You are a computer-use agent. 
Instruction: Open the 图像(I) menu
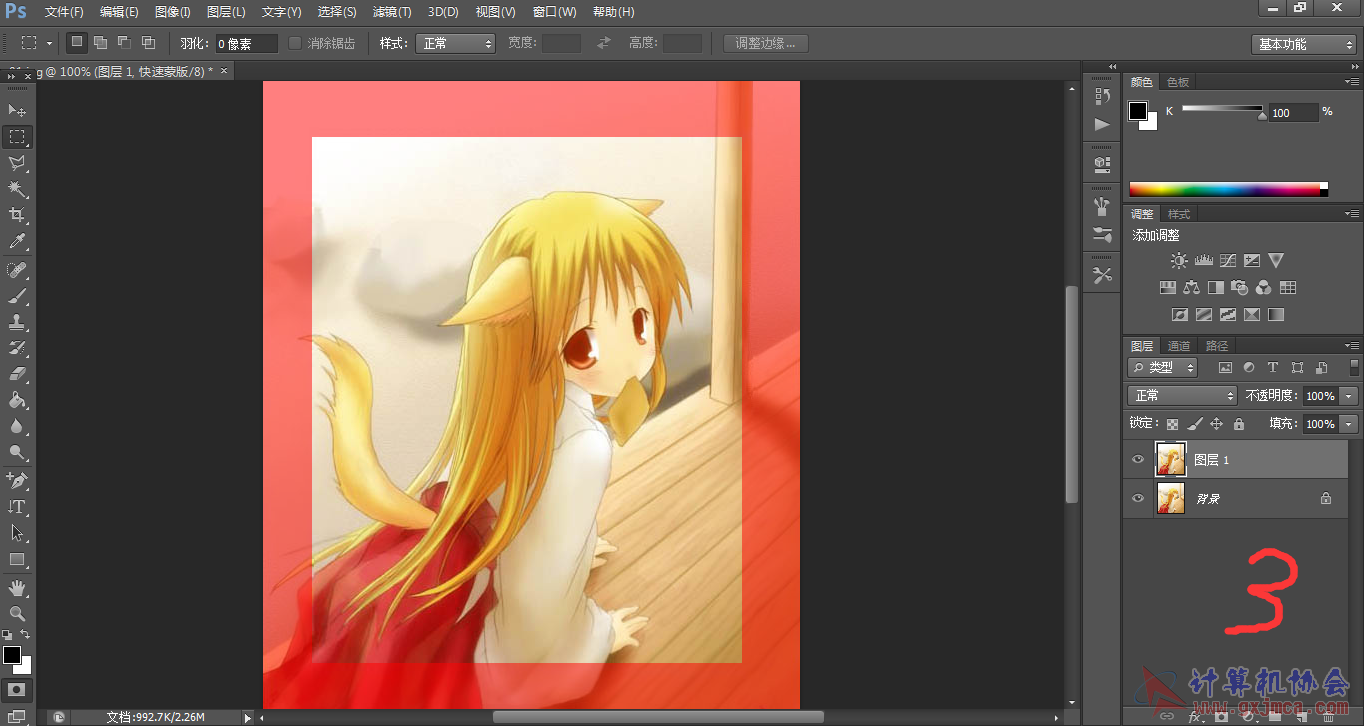[173, 12]
